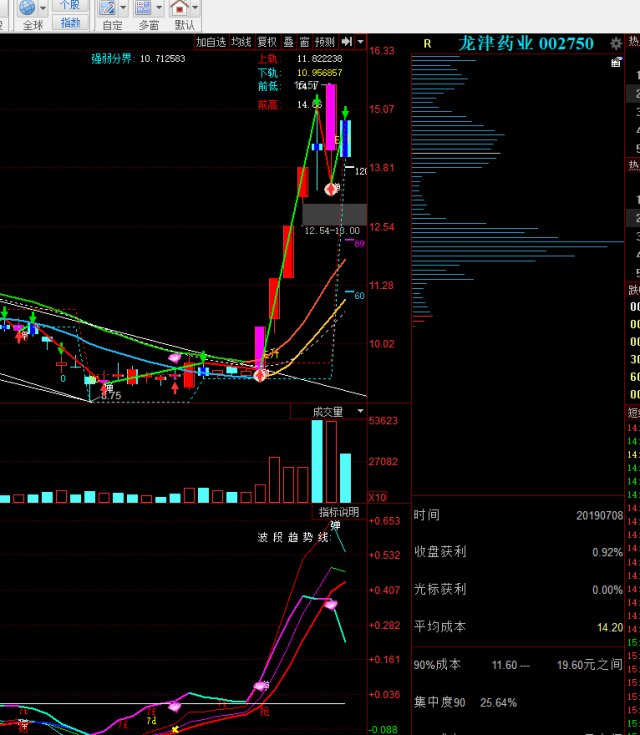Expand the 成交量 indicator dropdown
640x735 pixels.
(358, 411)
